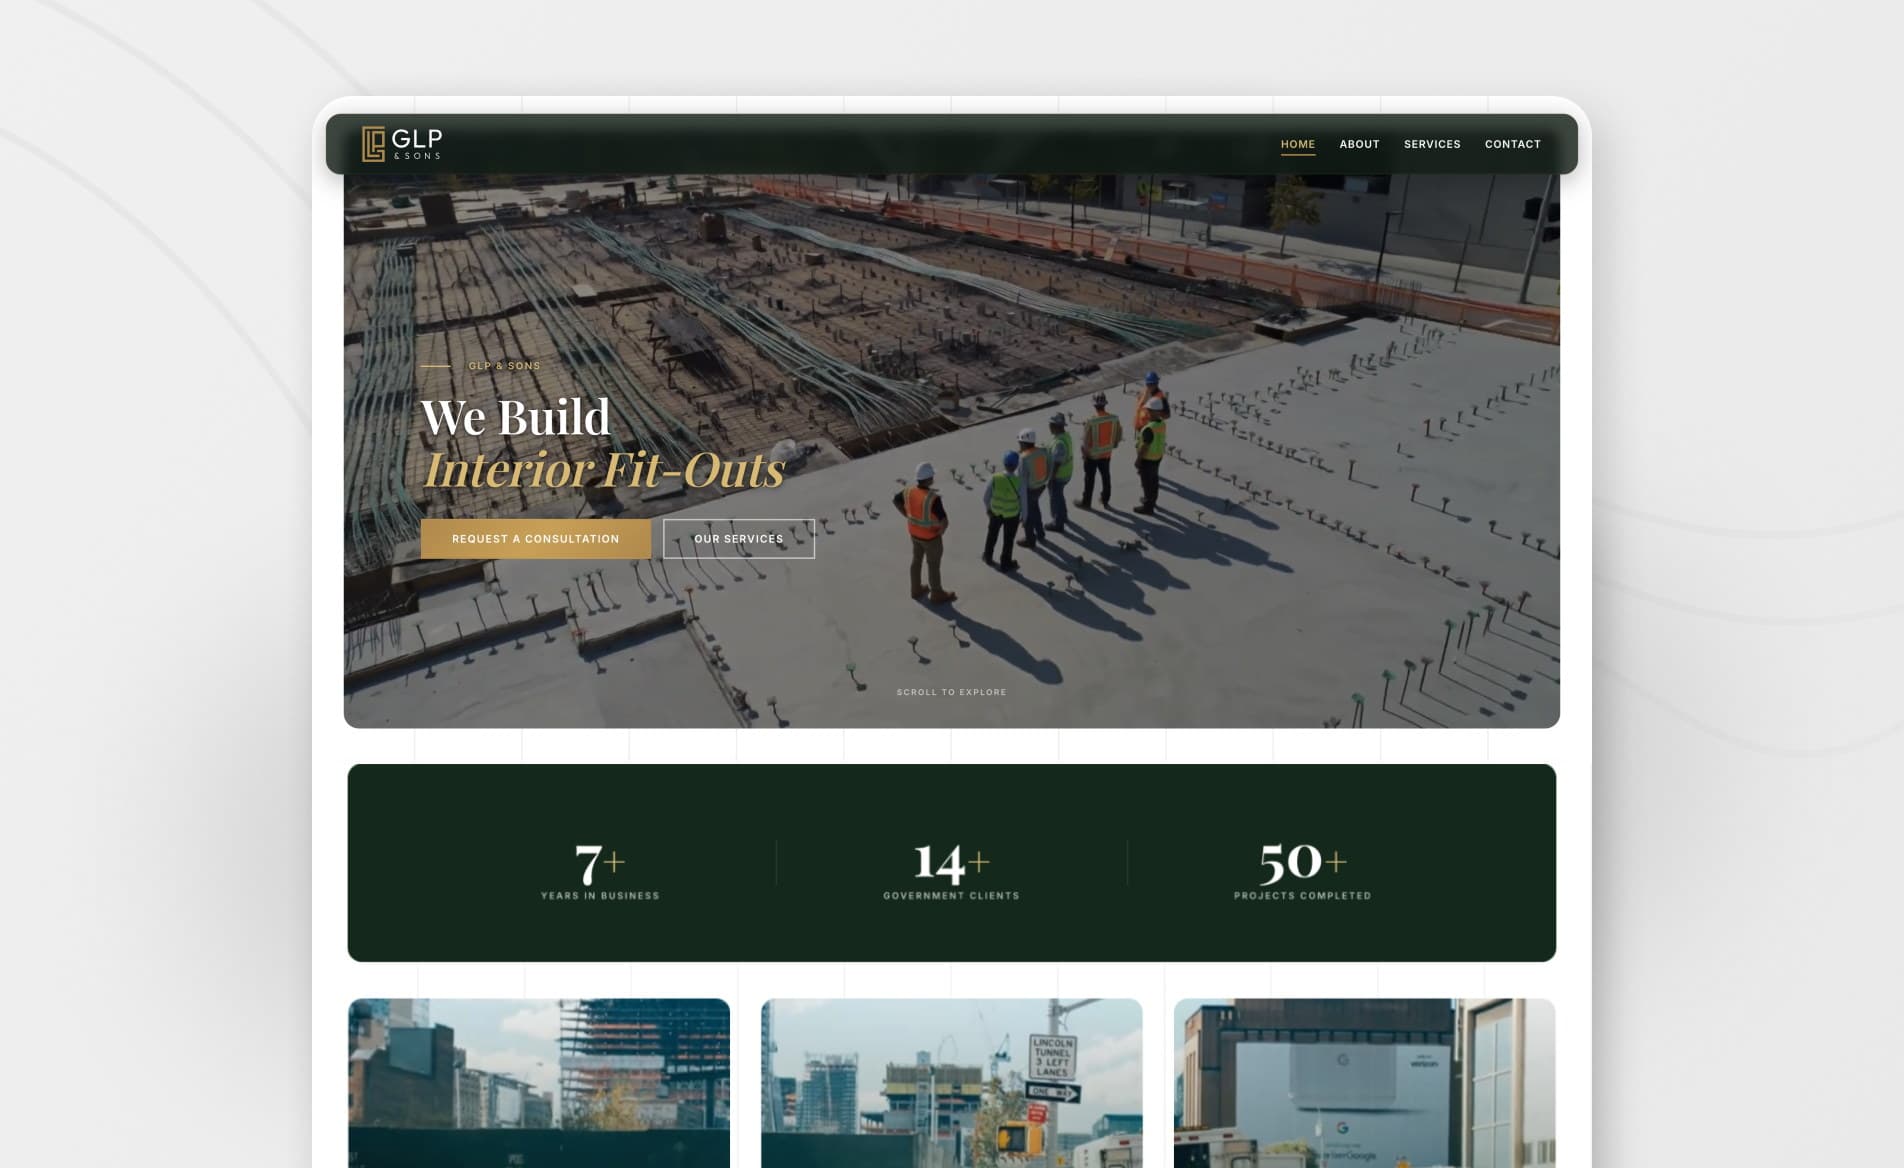Select Contact in the navigation bar
1904x1168 pixels.
coord(1512,144)
